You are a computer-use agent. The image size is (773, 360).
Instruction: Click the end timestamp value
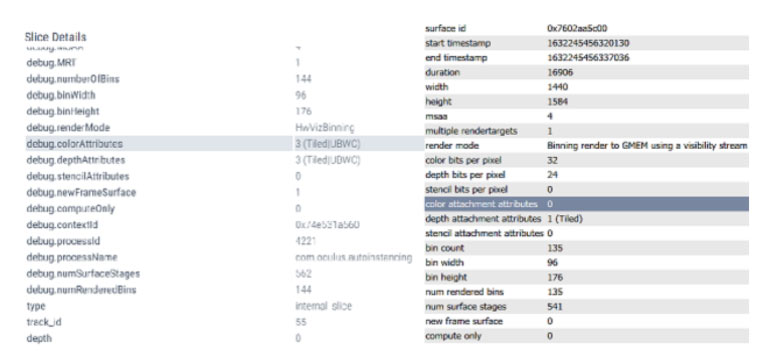[x=588, y=58]
